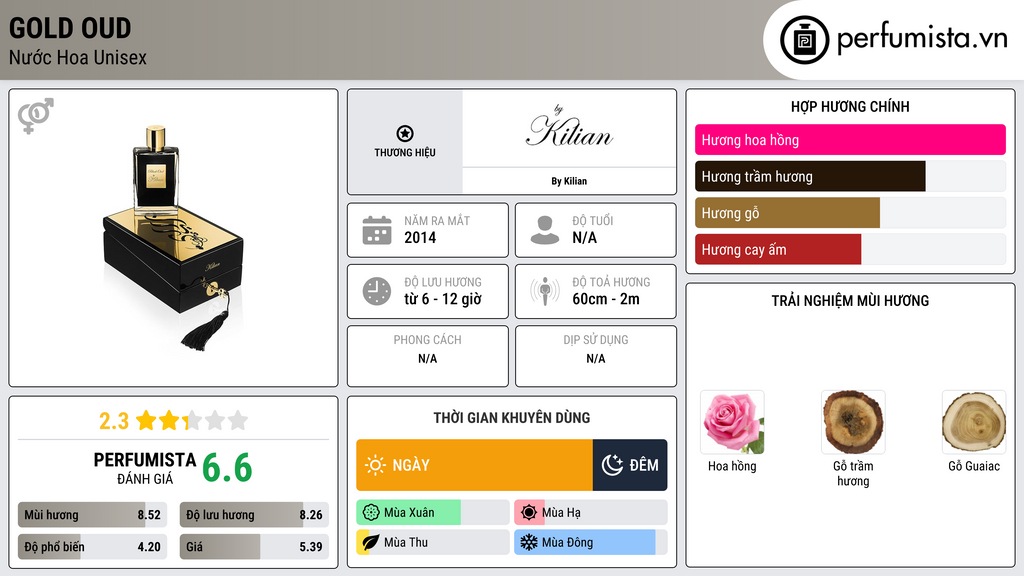
Task: Click the sun icon in Ngày bar
Action: (x=375, y=465)
